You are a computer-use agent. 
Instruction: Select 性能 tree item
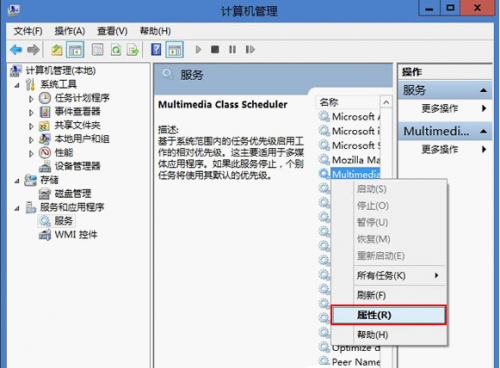coord(64,152)
